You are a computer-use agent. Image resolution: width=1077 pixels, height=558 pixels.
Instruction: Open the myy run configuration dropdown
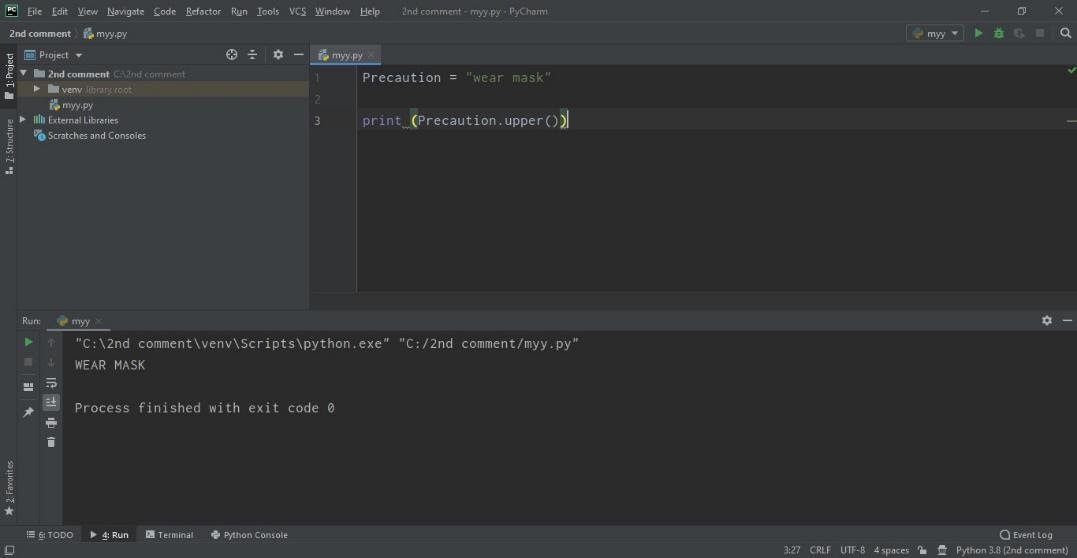935,33
